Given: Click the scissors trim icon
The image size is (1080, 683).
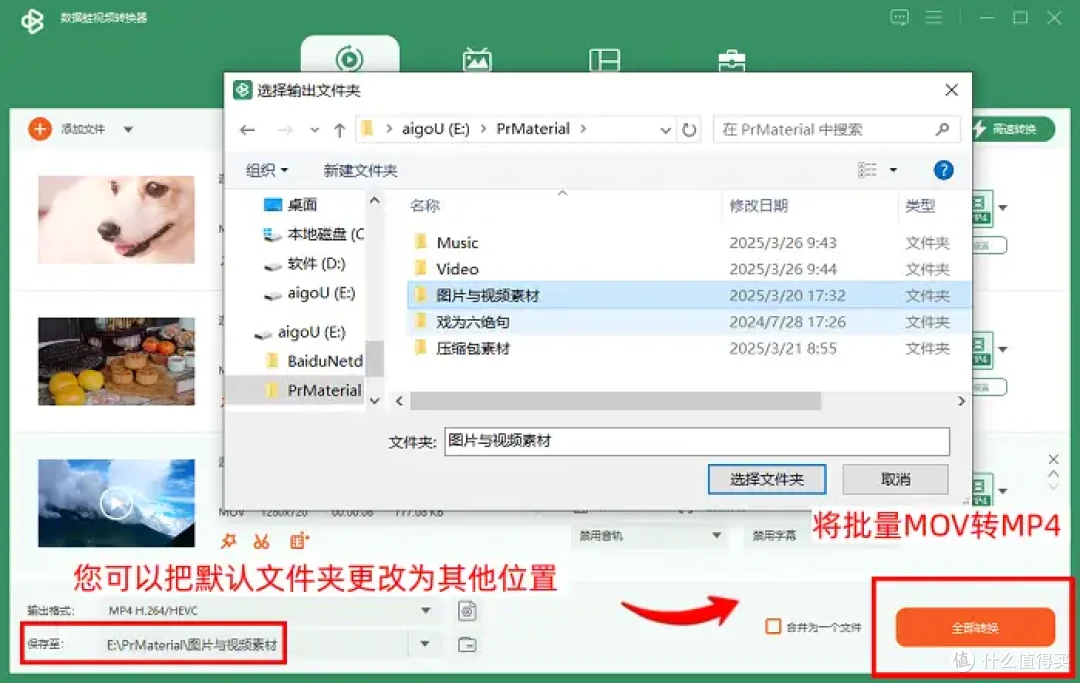Looking at the screenshot, I should (261, 542).
